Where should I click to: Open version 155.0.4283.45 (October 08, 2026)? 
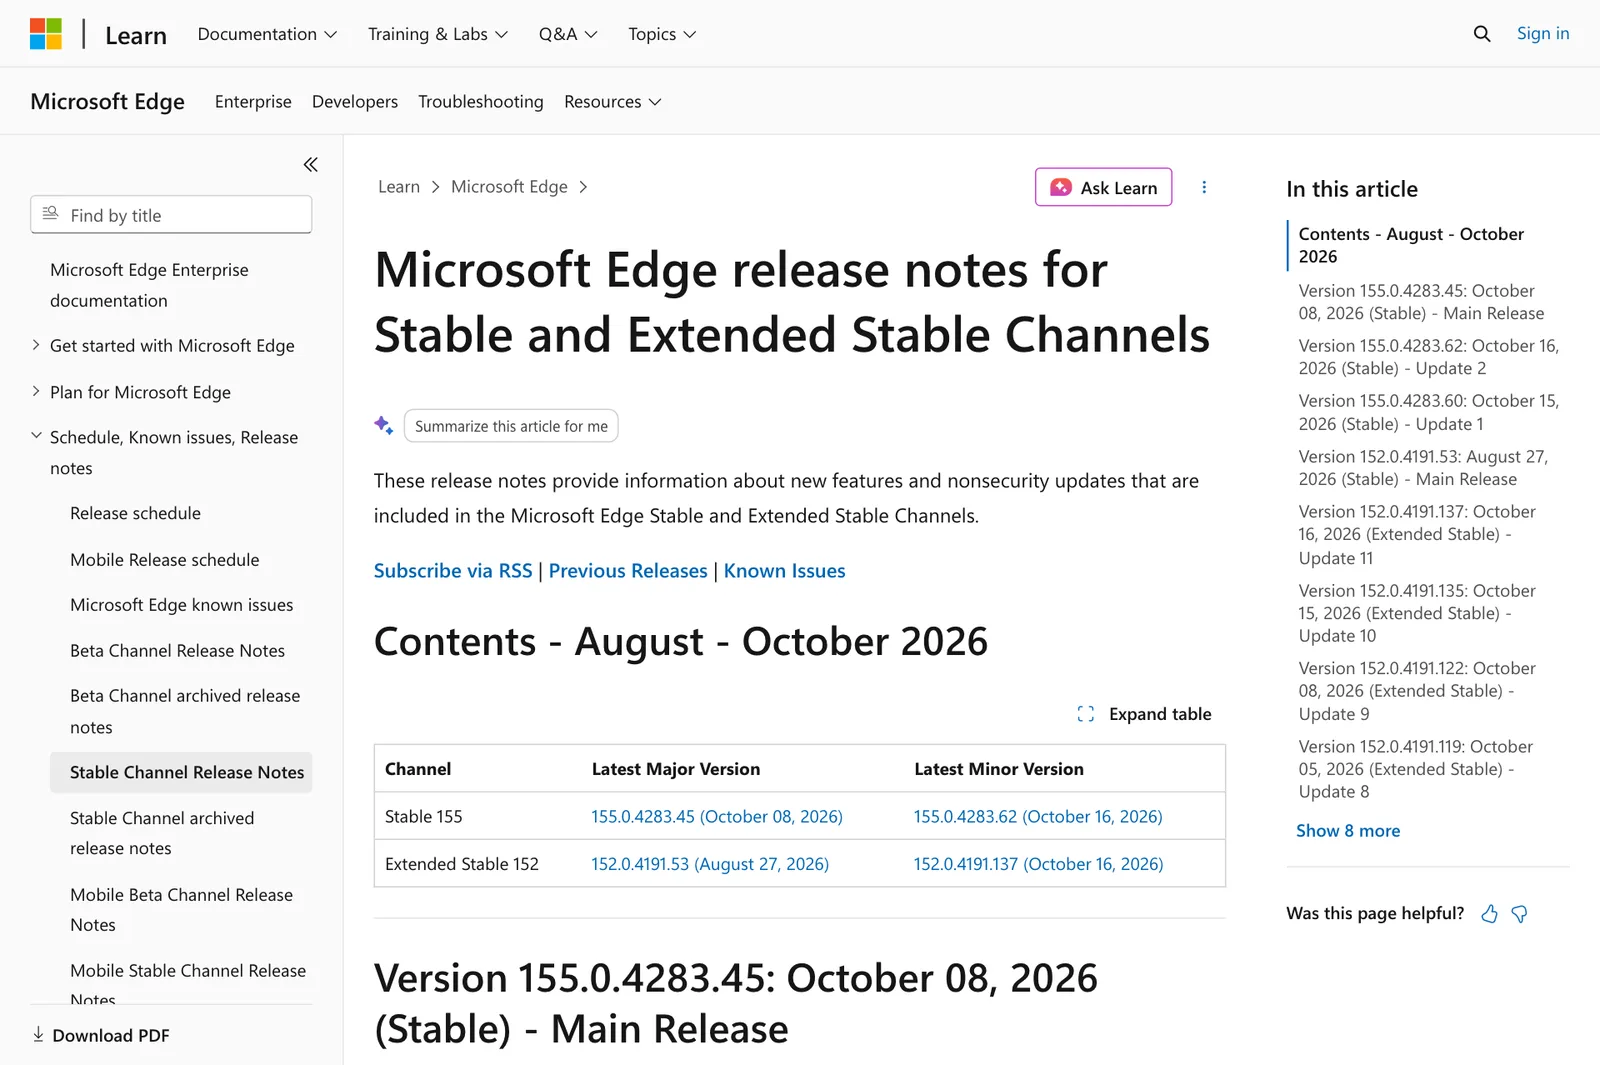[x=717, y=817]
